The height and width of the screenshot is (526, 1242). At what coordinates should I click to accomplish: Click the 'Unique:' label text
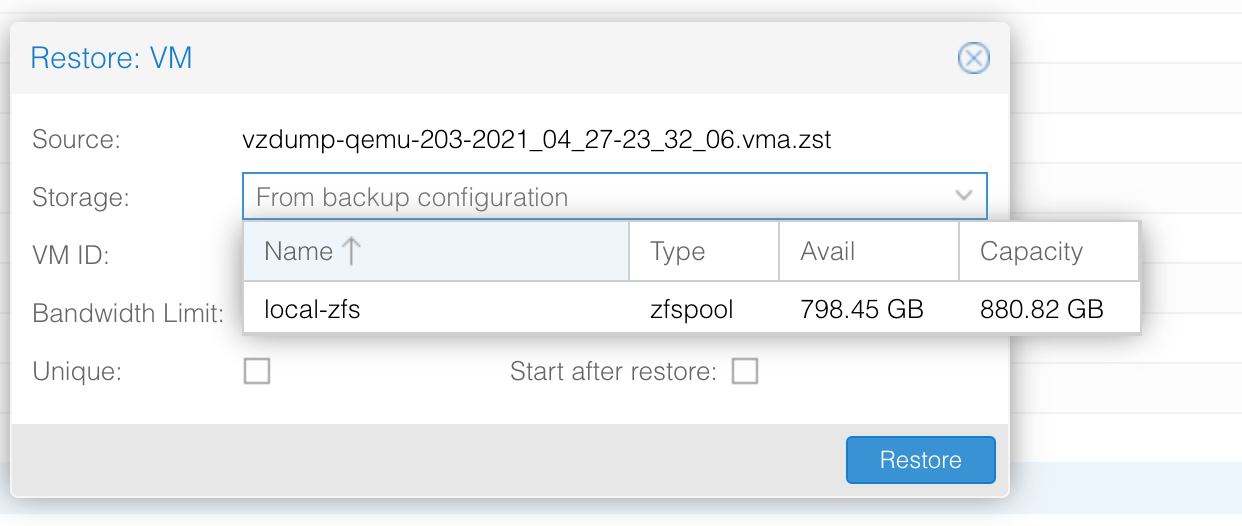(x=76, y=372)
